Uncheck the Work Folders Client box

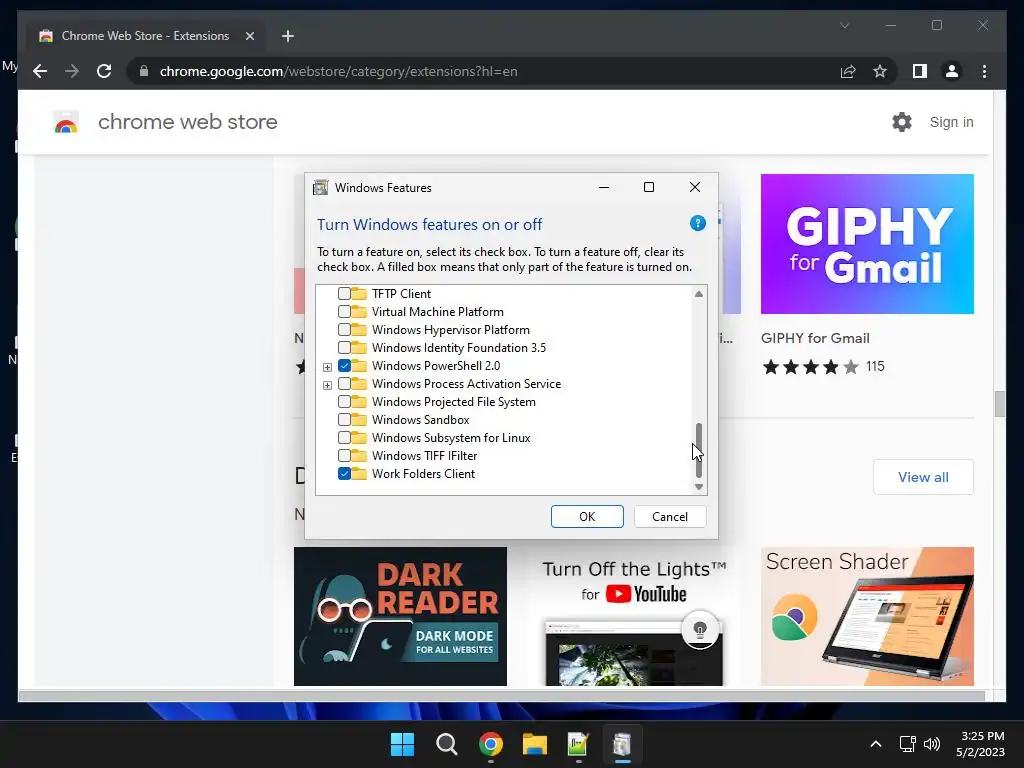coord(344,473)
